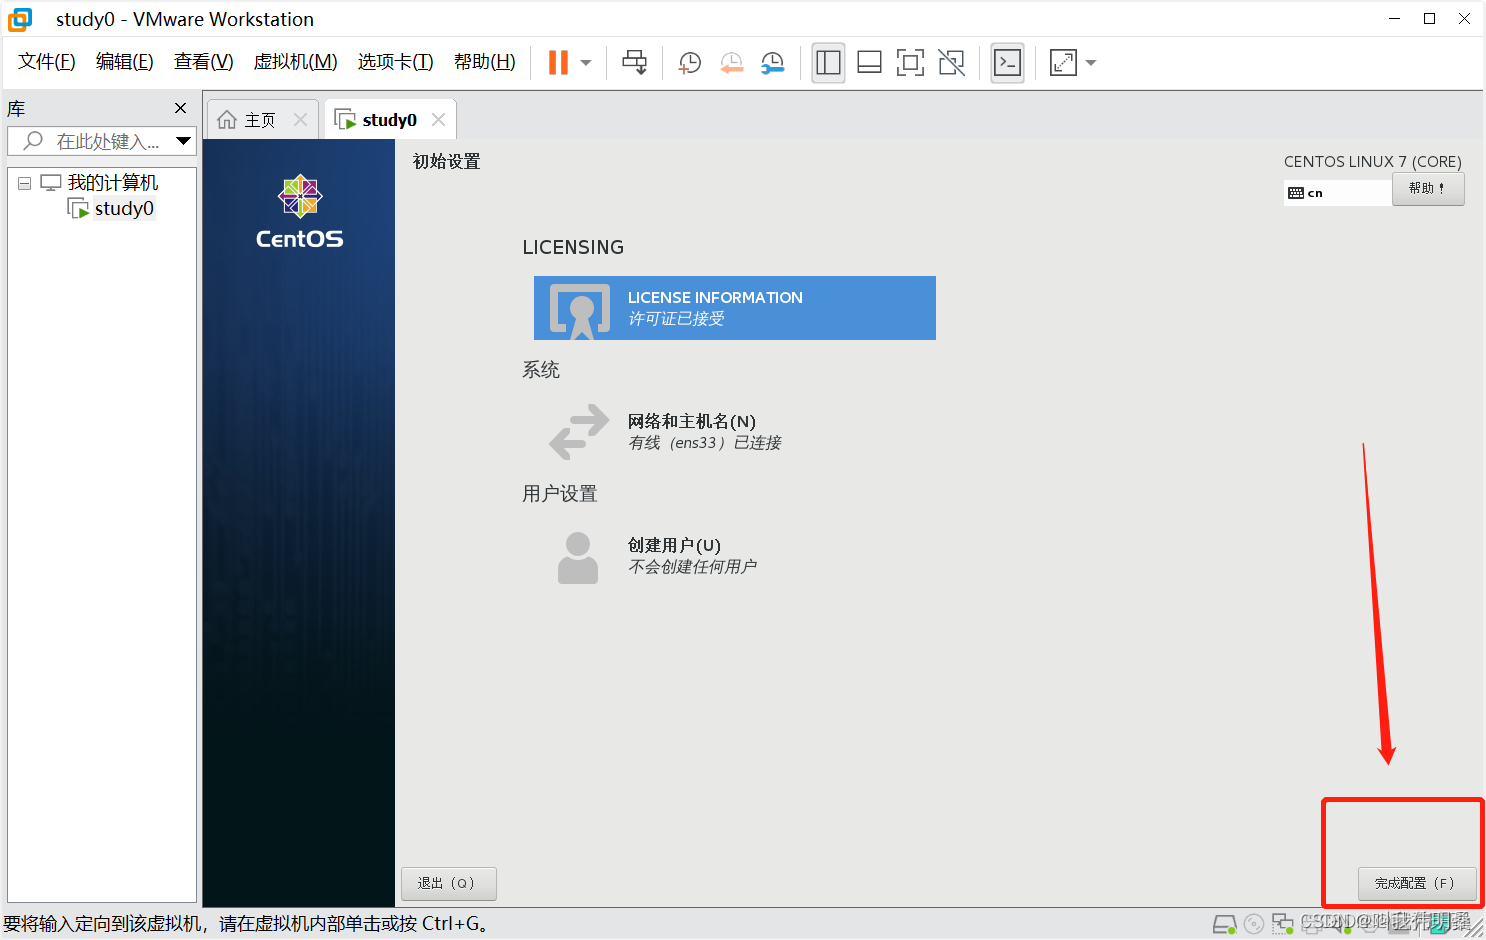This screenshot has width=1486, height=940.
Task: Open the stretch display dropdown arrow
Action: [x=1091, y=63]
